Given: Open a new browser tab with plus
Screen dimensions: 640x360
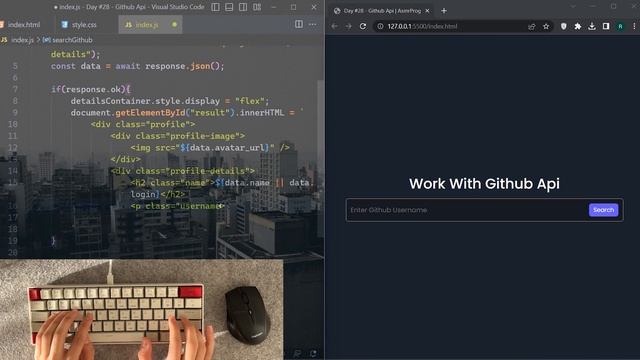Looking at the screenshot, I should tap(444, 11).
